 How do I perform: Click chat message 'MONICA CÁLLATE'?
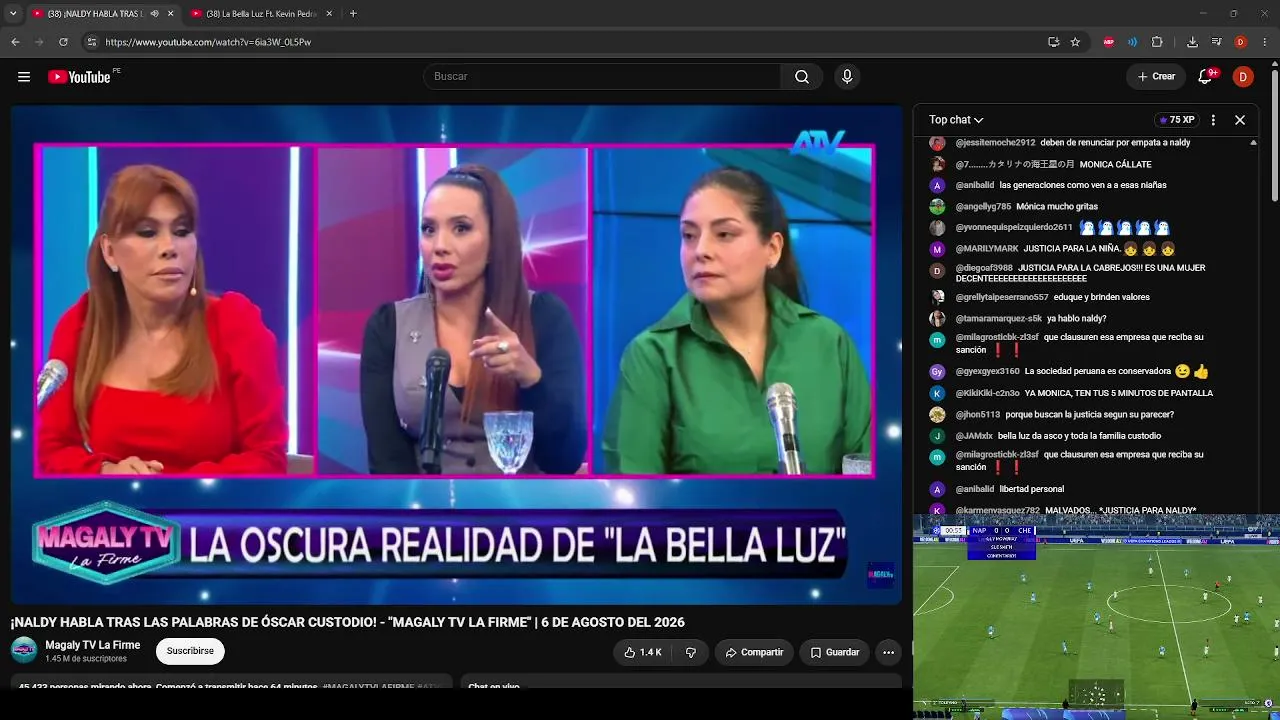[x=1115, y=164]
